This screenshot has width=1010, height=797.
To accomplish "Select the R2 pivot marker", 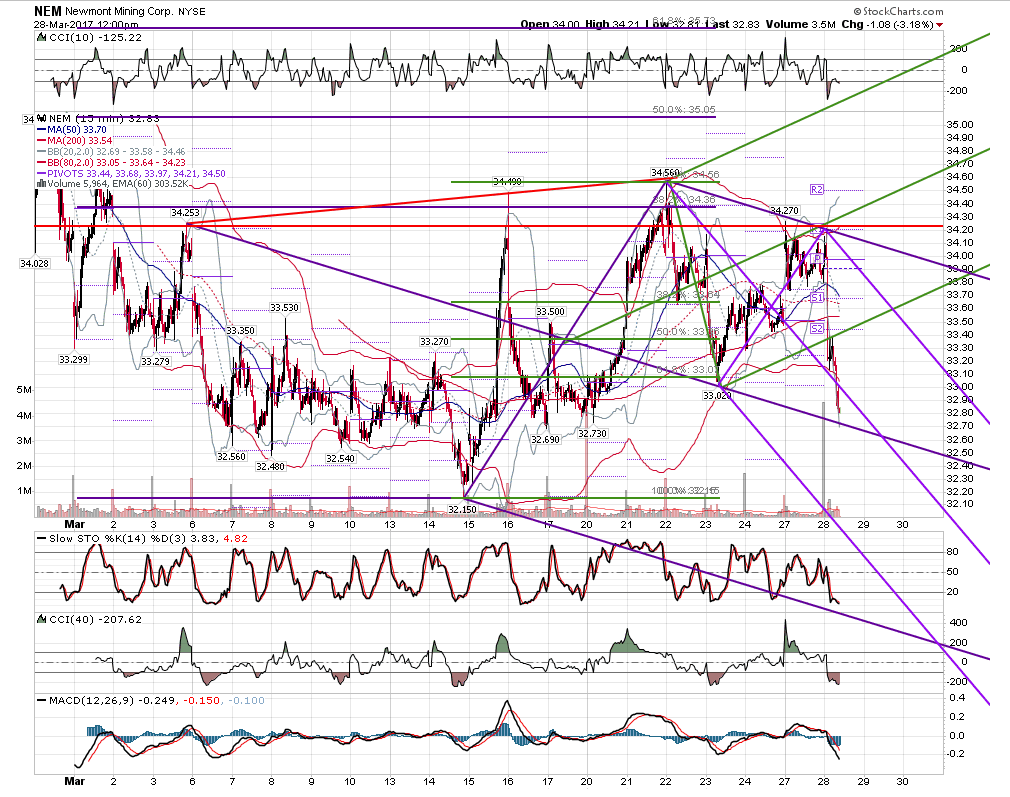I will (x=817, y=189).
